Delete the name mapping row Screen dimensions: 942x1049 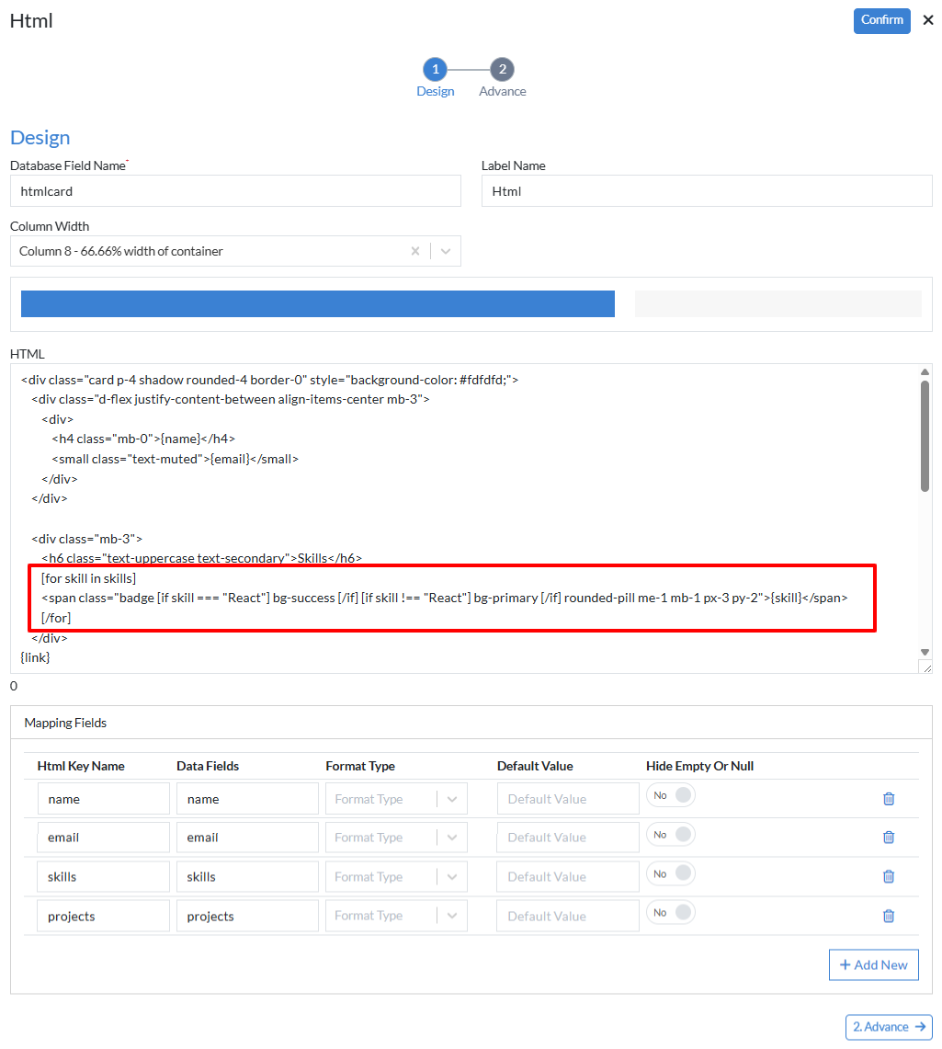pos(888,799)
